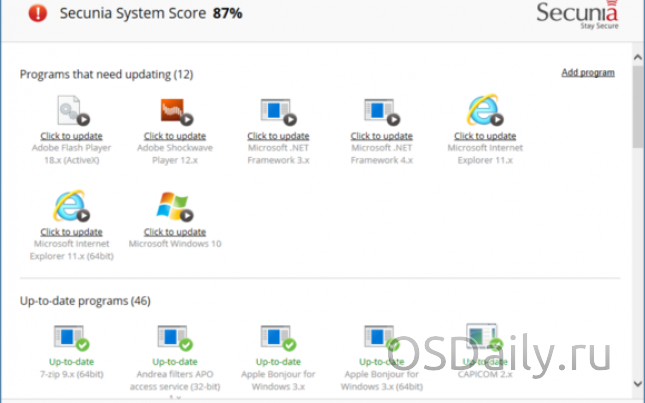Click the vertical scrollbar on the right
The width and height of the screenshot is (645, 403).
tap(636, 110)
